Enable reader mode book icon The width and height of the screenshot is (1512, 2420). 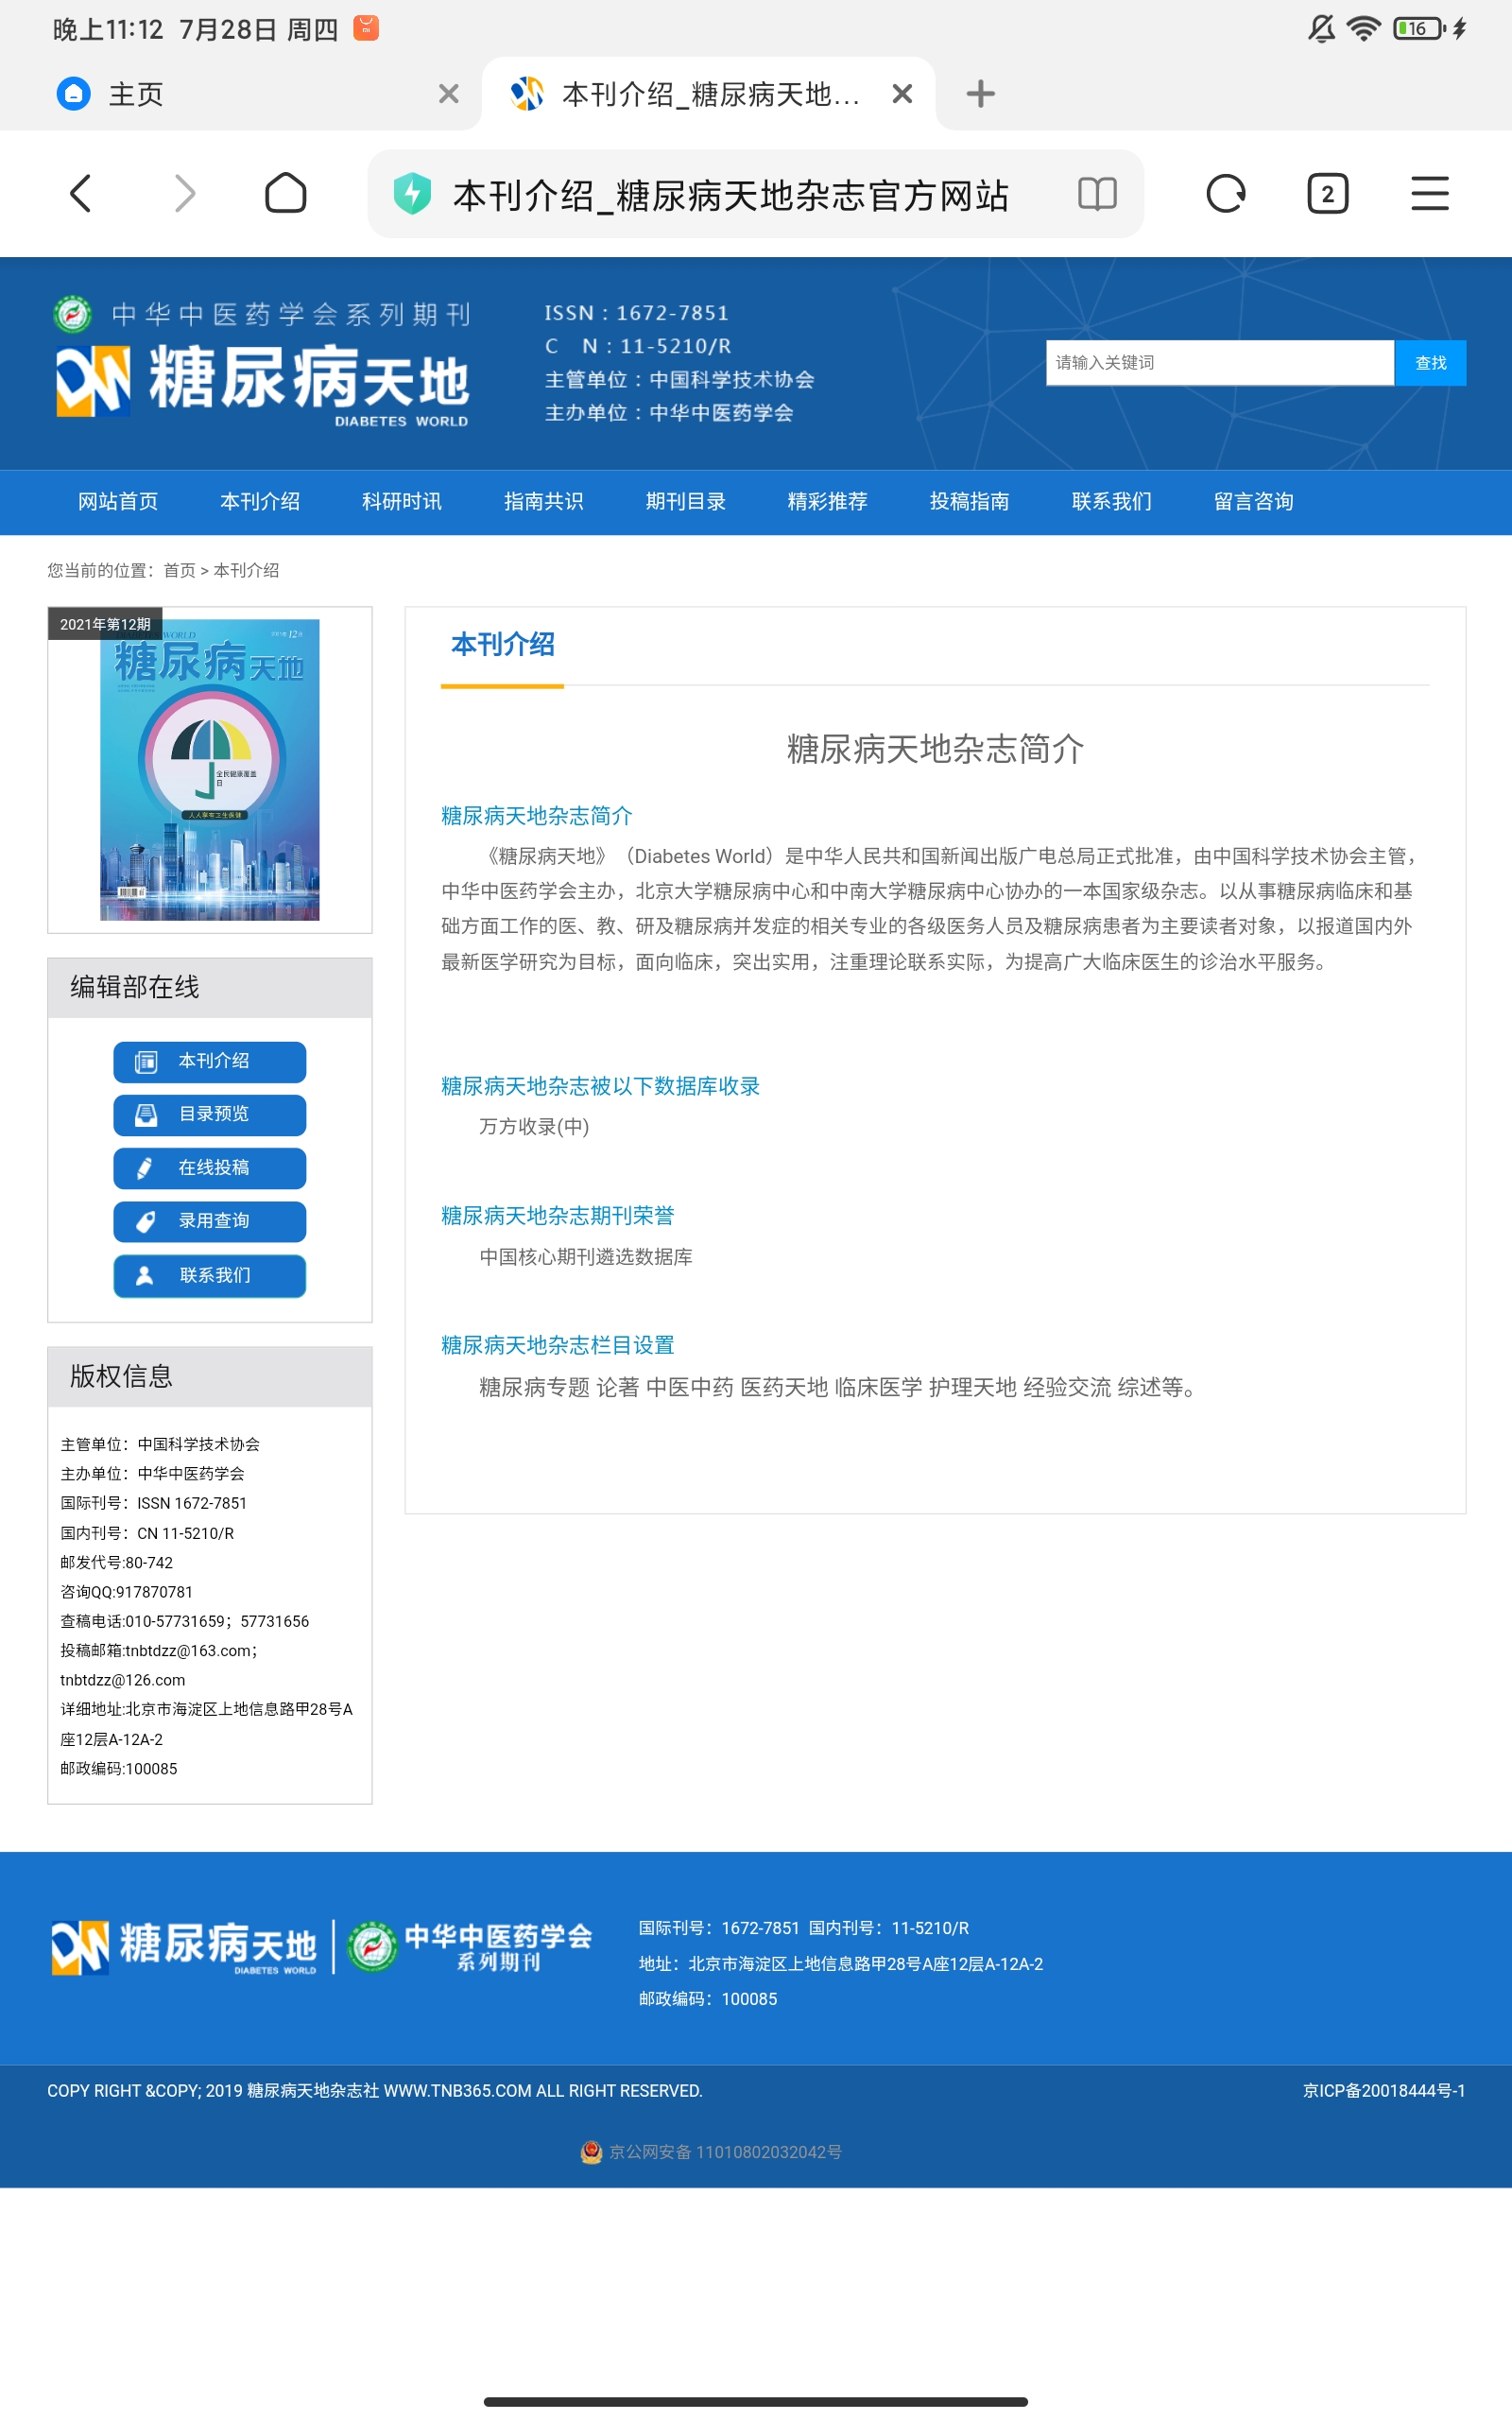tap(1097, 194)
